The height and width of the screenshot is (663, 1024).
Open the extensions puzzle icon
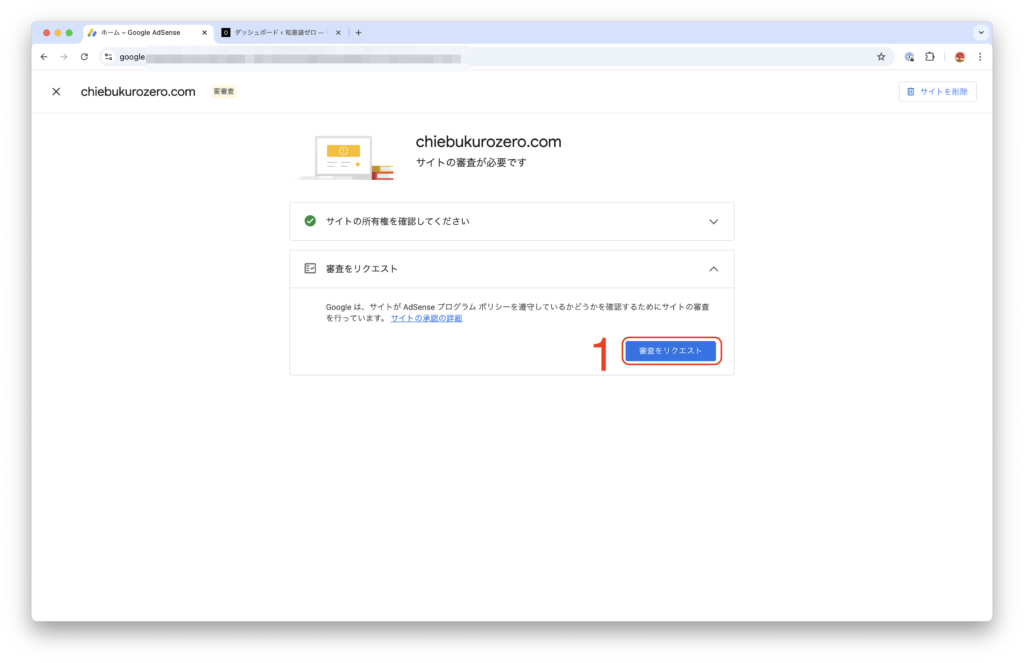click(930, 57)
